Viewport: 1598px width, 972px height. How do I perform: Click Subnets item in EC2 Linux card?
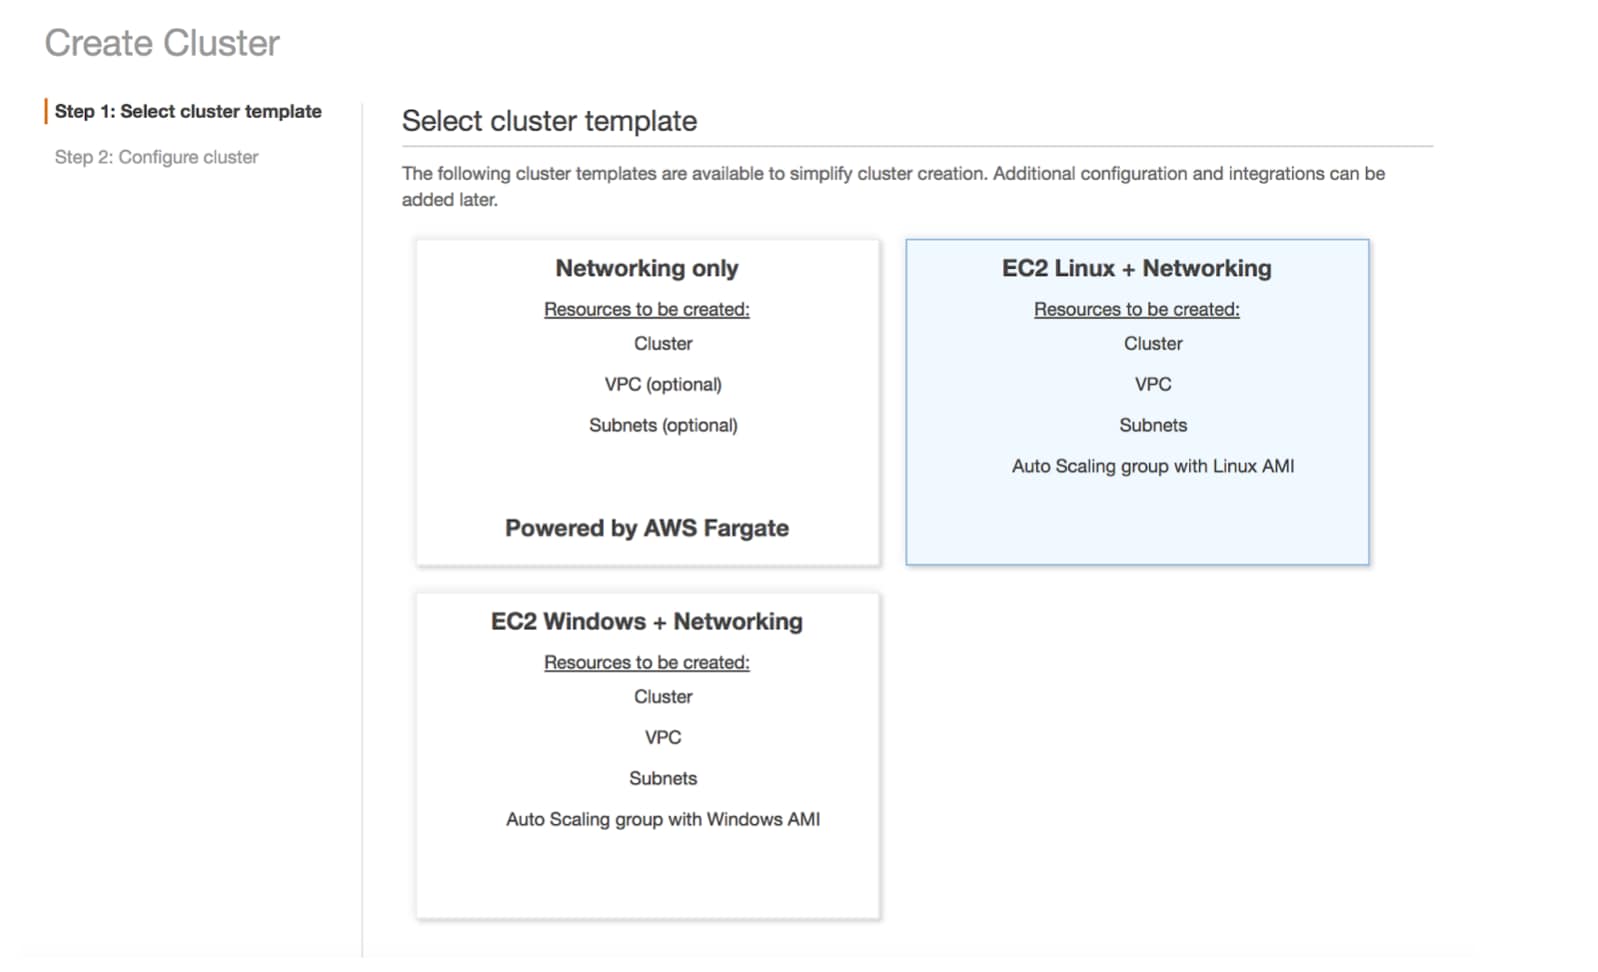[x=1152, y=425]
